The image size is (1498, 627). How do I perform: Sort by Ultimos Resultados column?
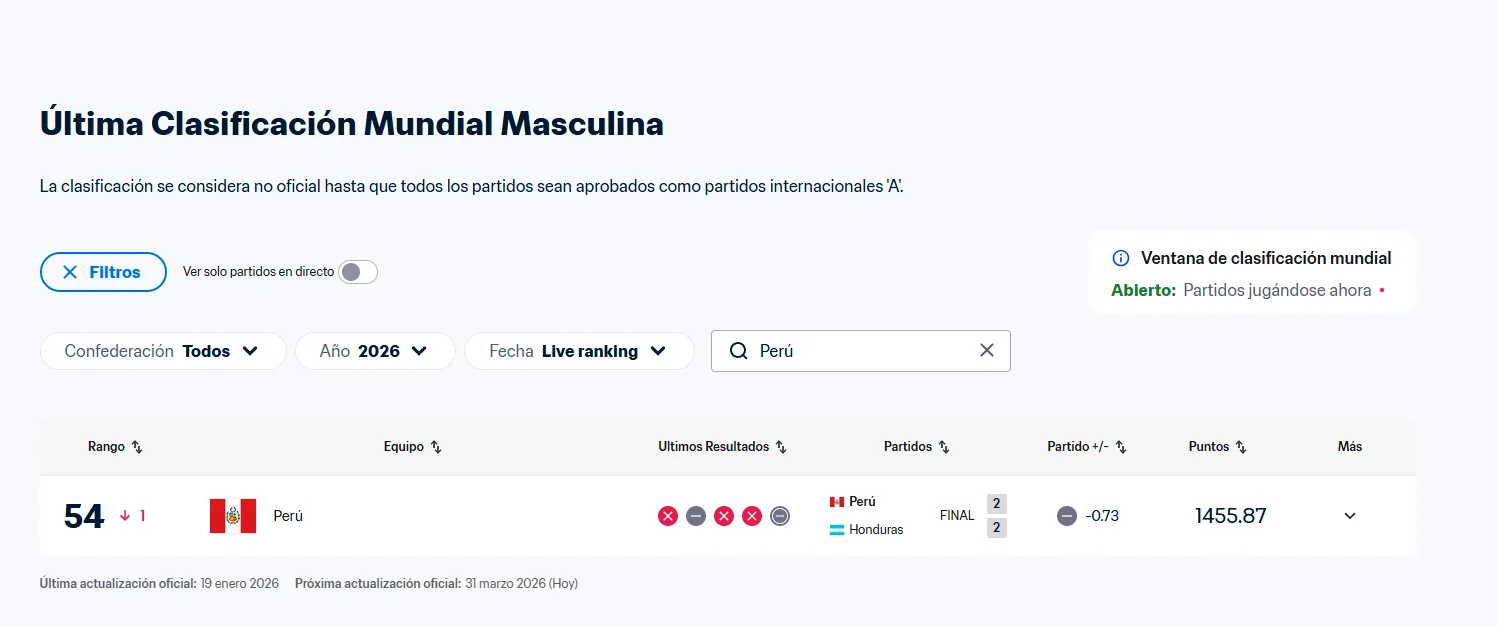(x=781, y=447)
